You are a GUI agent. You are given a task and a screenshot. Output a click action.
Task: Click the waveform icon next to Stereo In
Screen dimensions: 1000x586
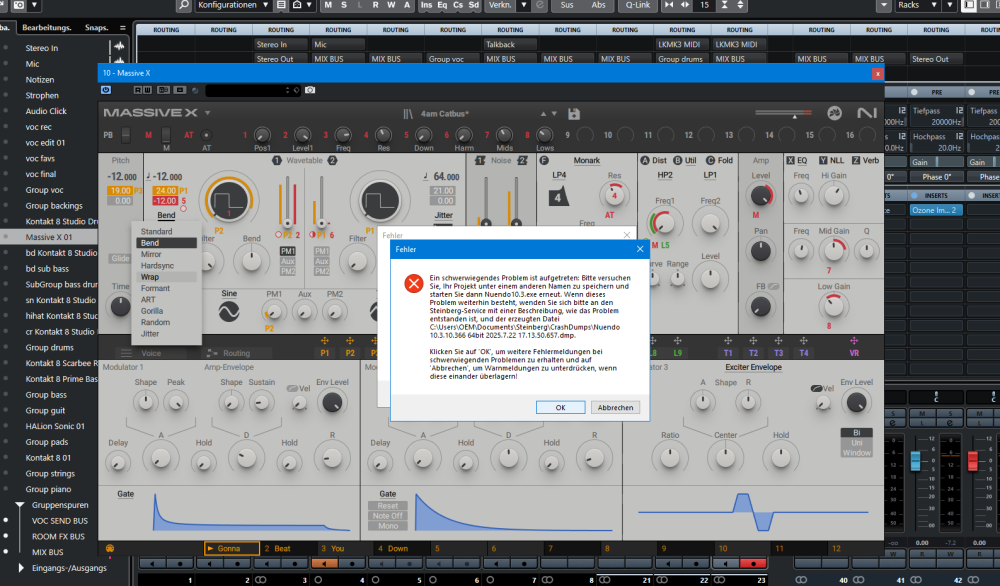pos(119,47)
